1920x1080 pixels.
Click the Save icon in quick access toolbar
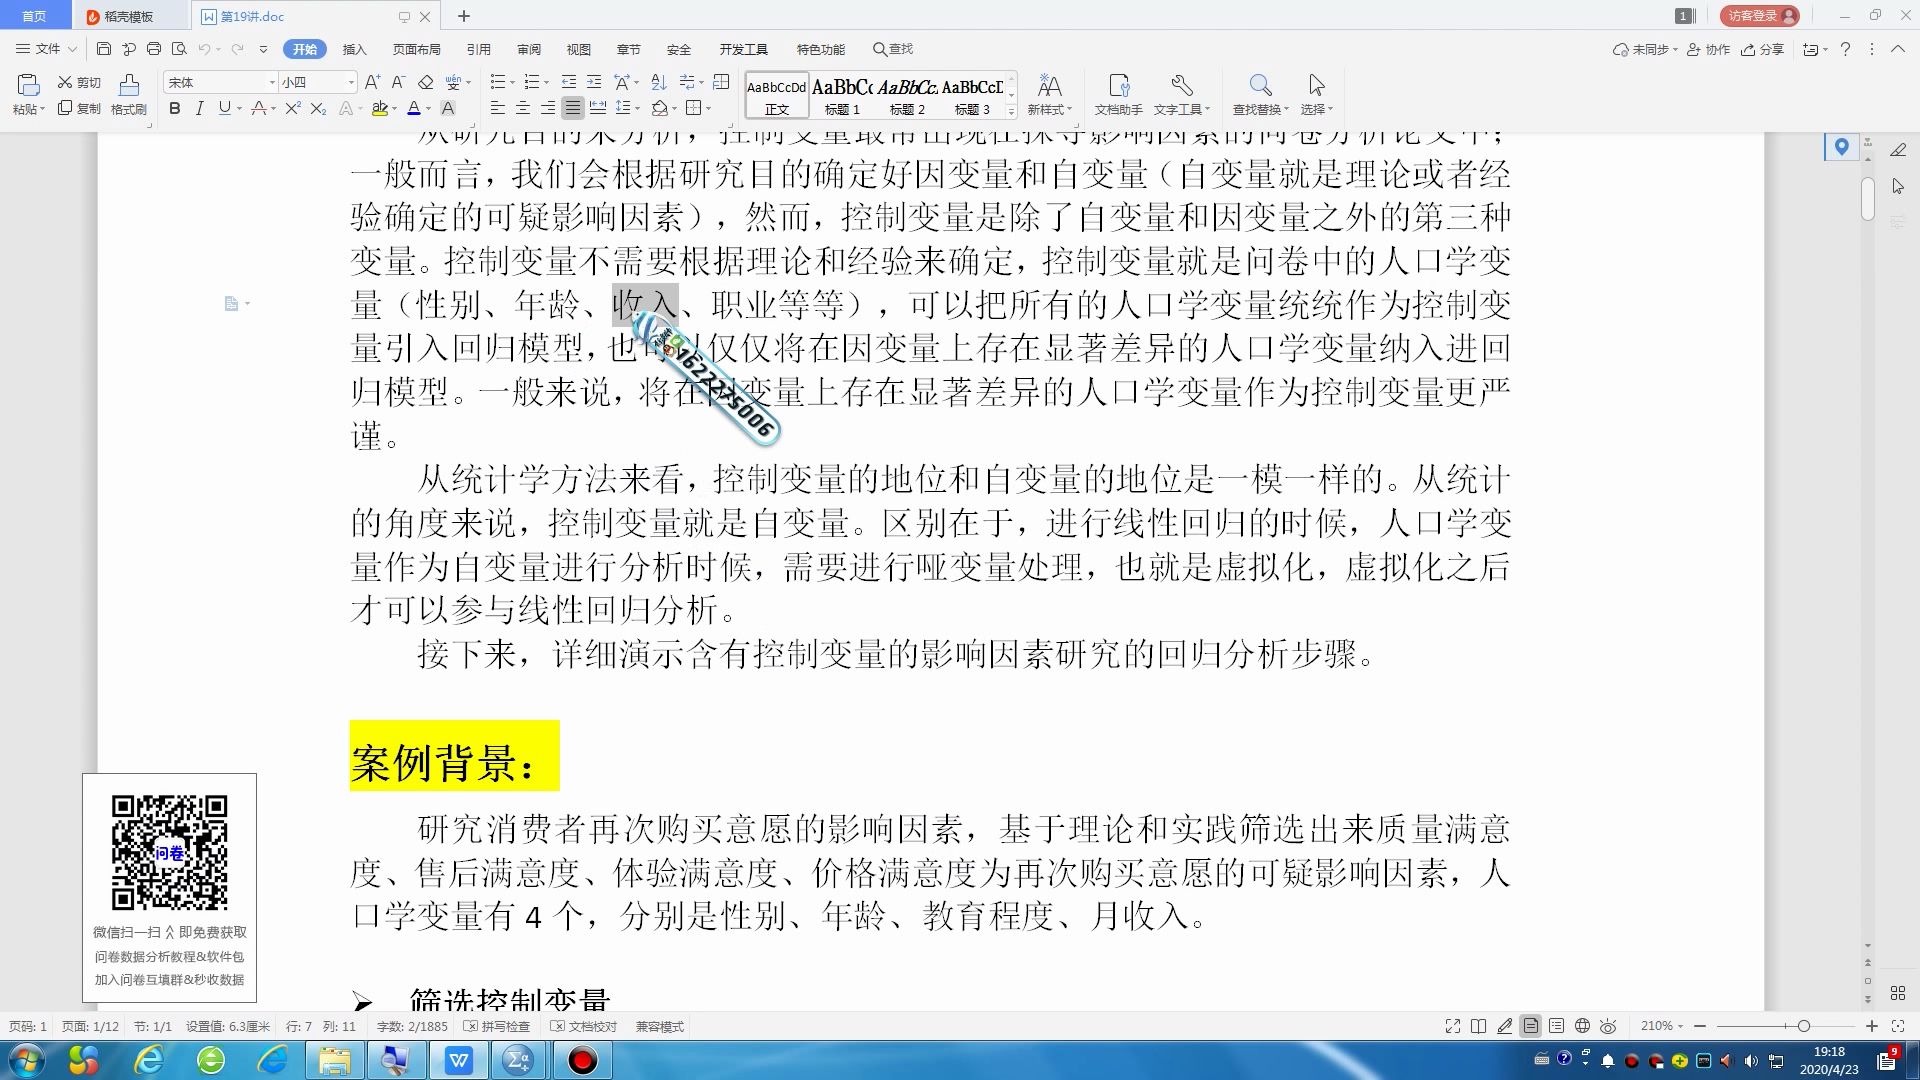tap(104, 49)
